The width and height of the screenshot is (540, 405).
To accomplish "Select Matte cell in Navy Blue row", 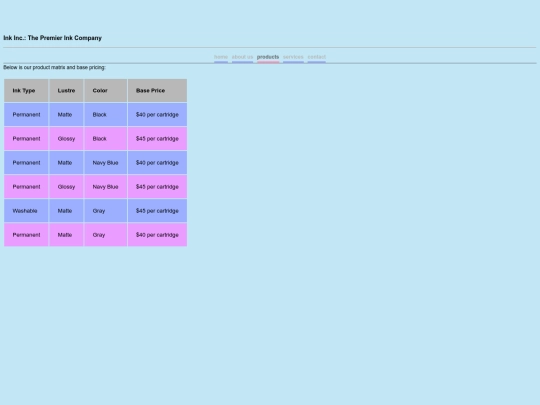I will [x=66, y=163].
